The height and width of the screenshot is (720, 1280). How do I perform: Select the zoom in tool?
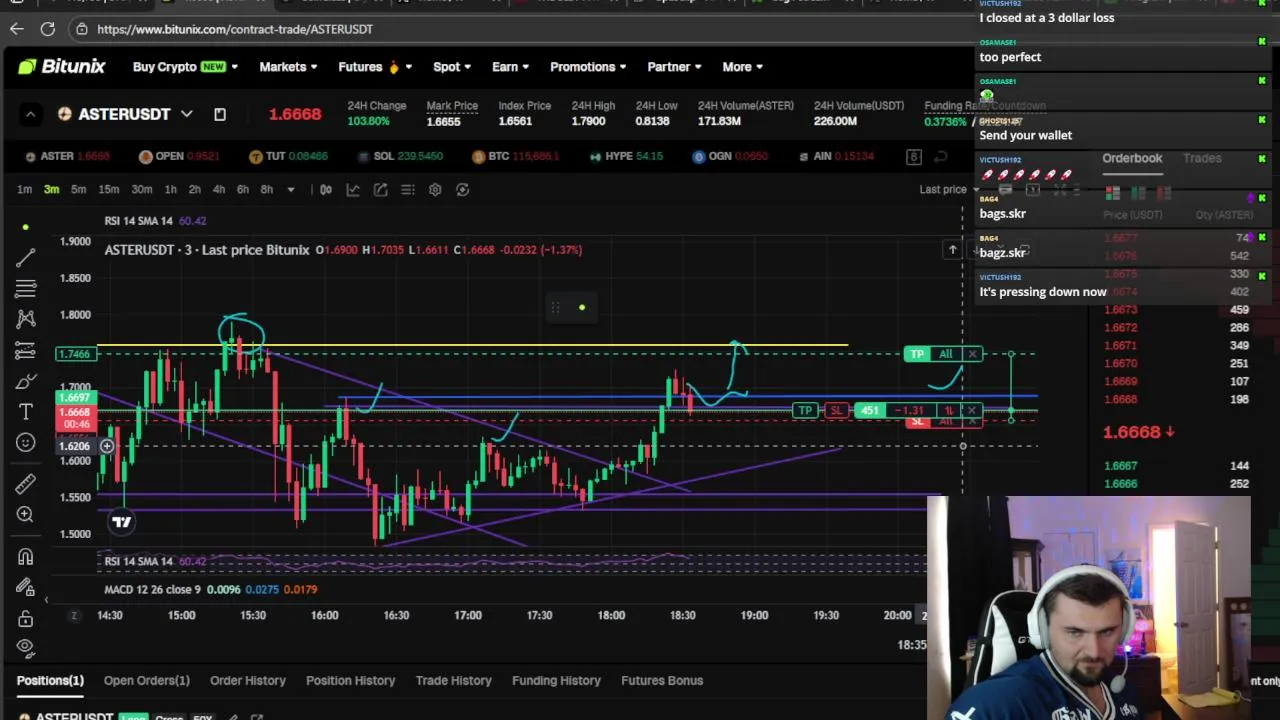coord(26,514)
